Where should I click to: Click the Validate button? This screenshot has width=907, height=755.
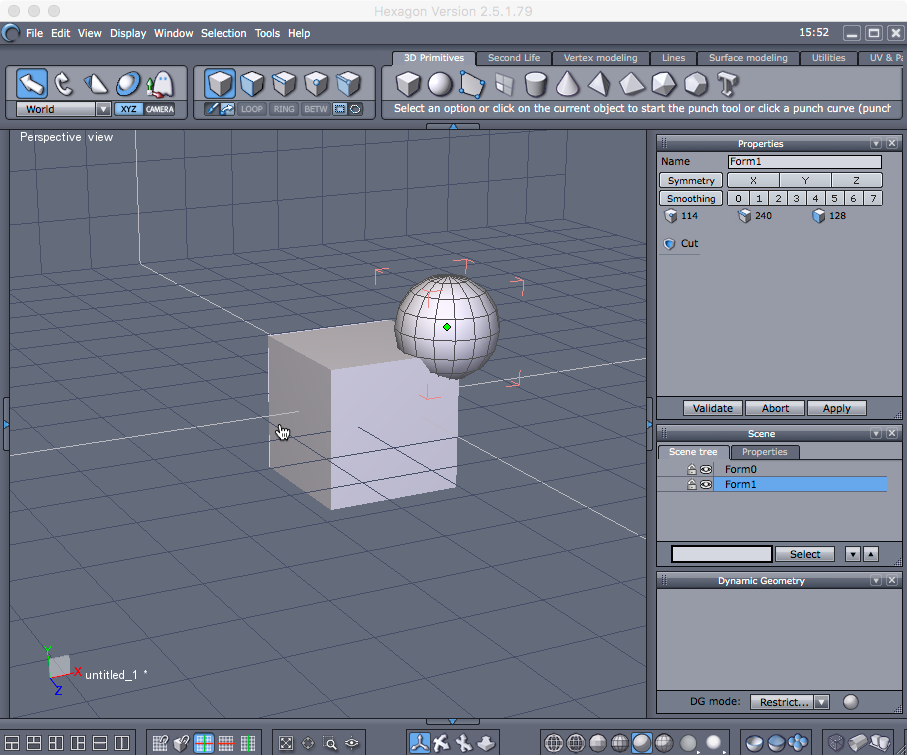pos(713,408)
